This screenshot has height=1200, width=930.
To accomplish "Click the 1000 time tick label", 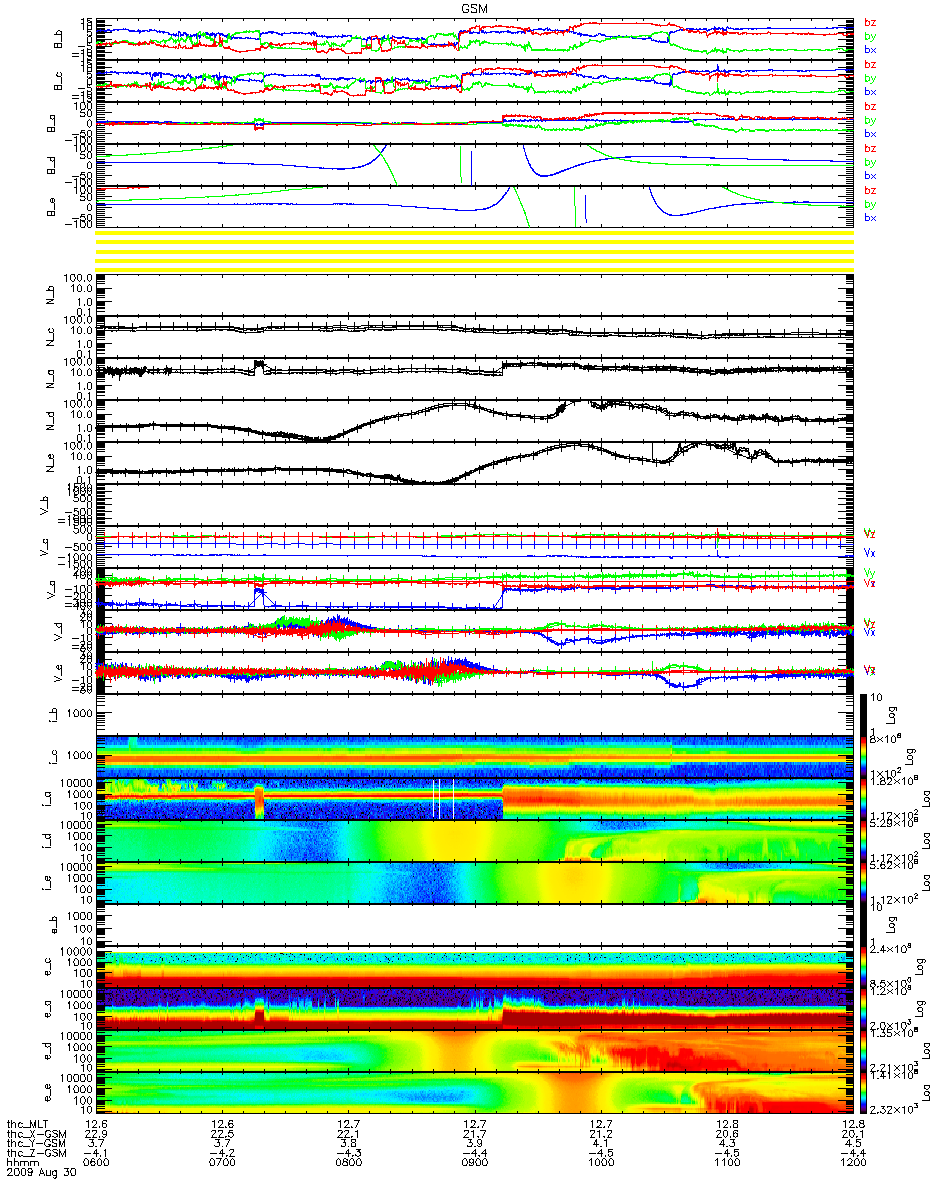I will click(x=600, y=1164).
